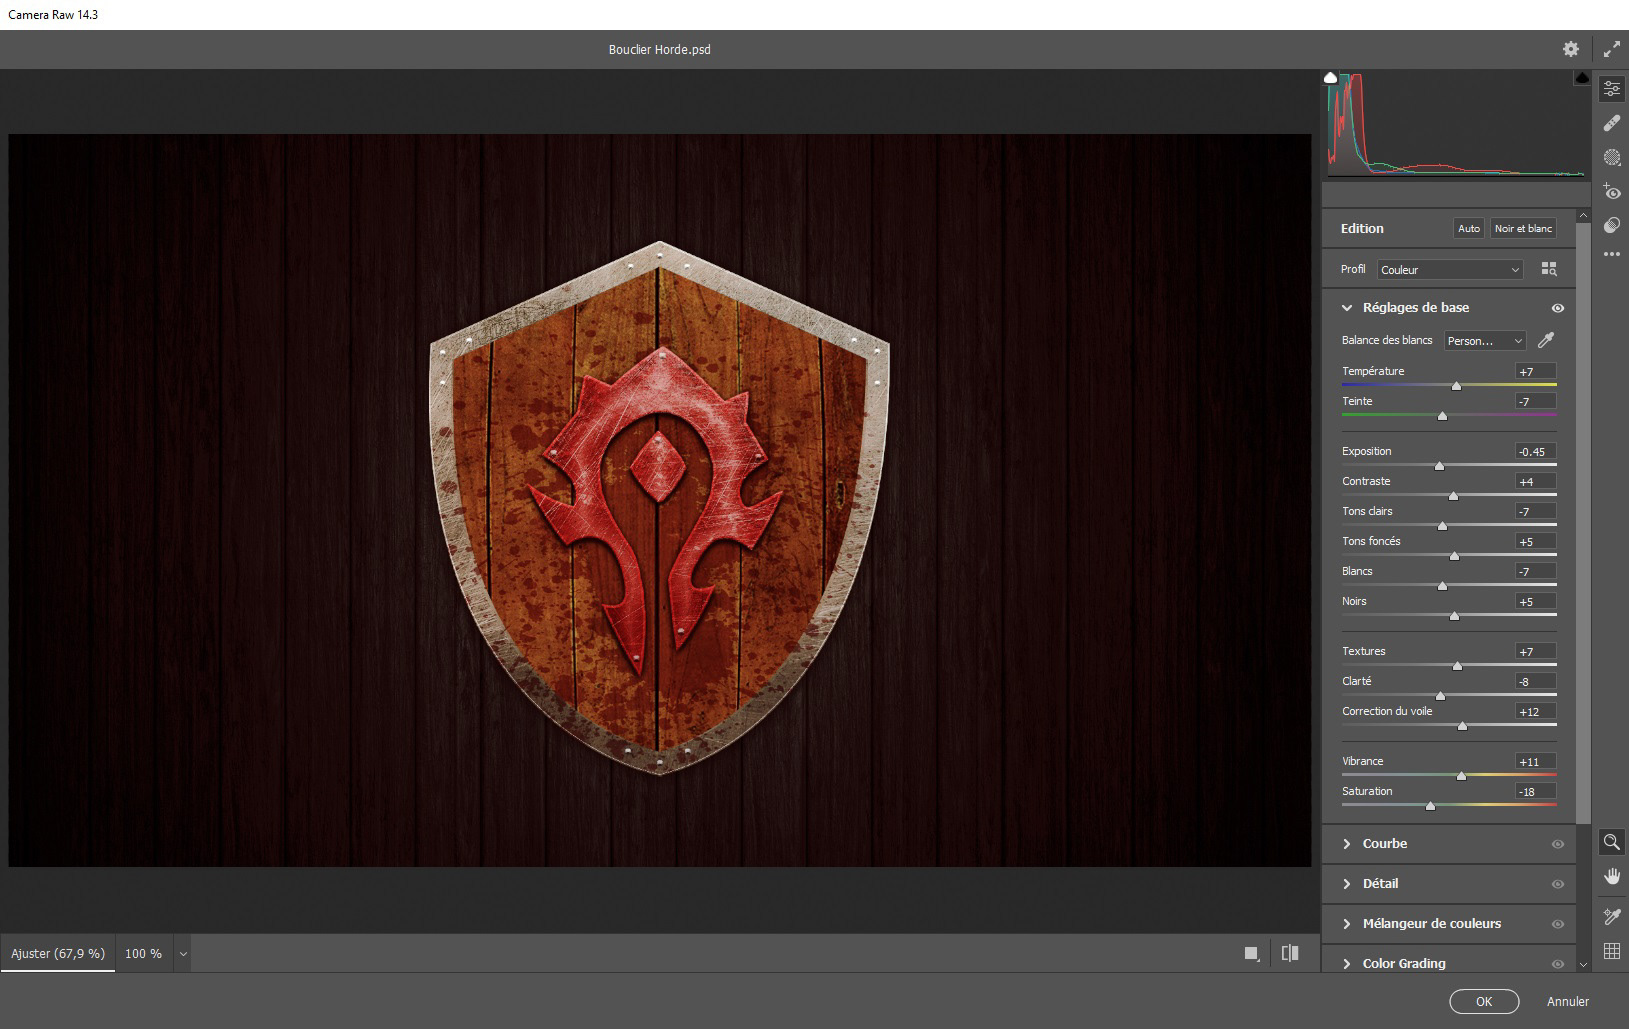Screen dimensions: 1629x1029
Task: Toggle visibility eye for Détail panel
Action: 1557,884
